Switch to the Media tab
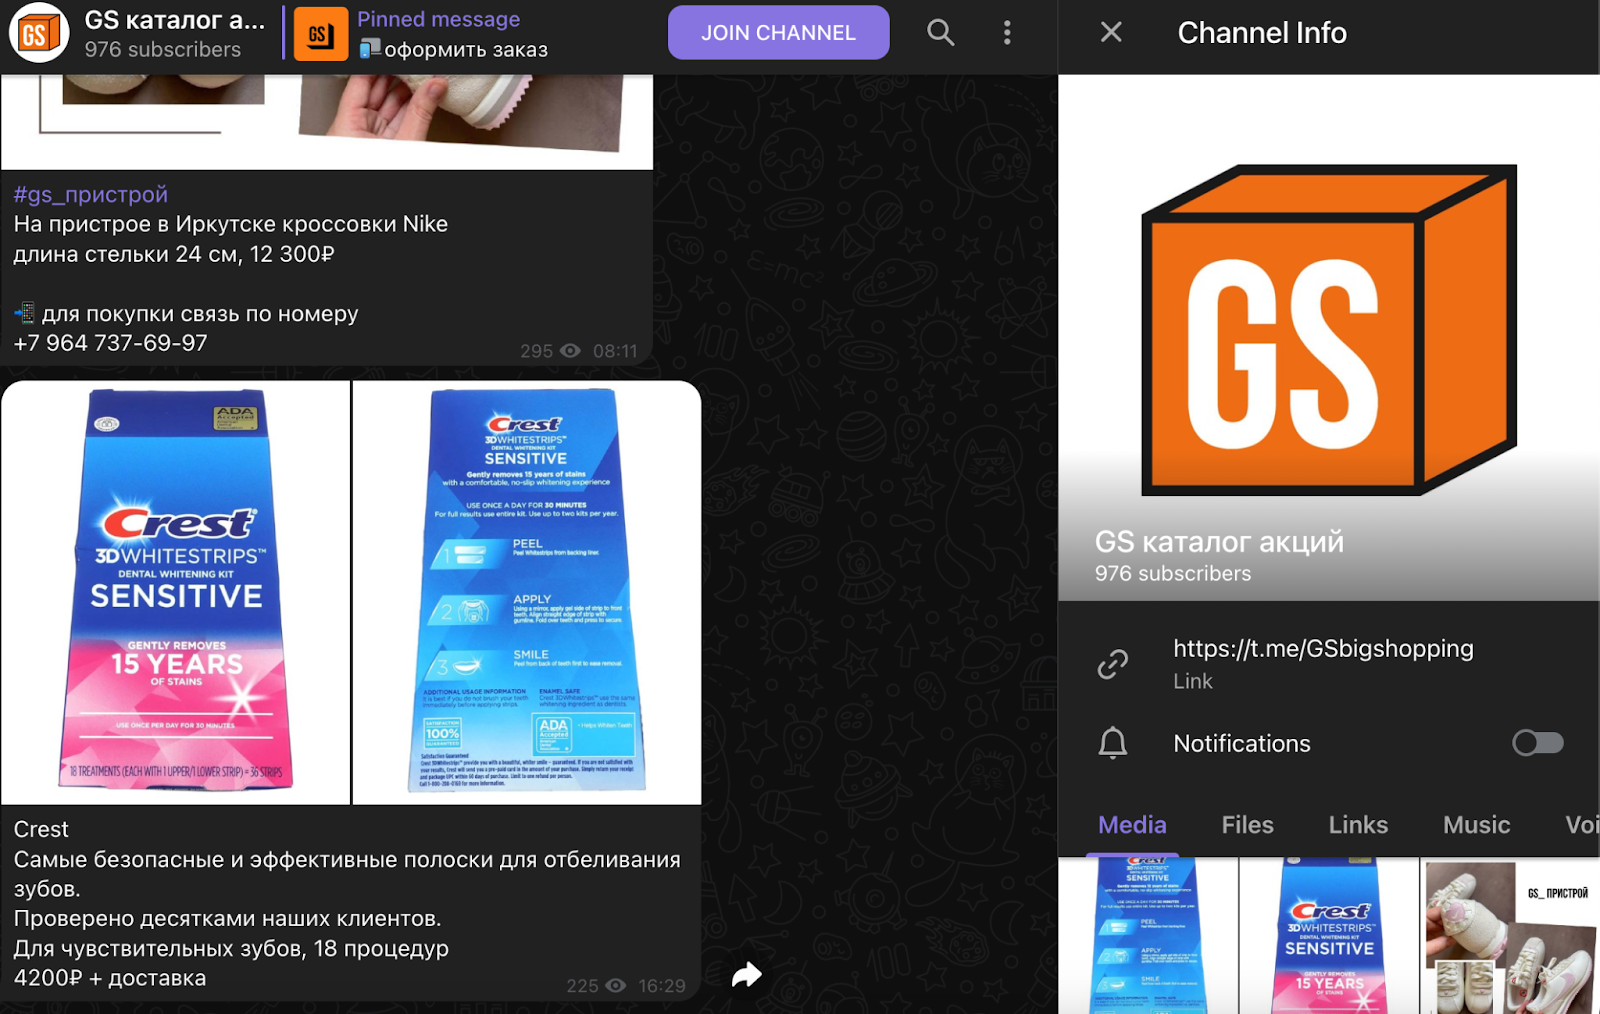The image size is (1600, 1014). coord(1132,825)
